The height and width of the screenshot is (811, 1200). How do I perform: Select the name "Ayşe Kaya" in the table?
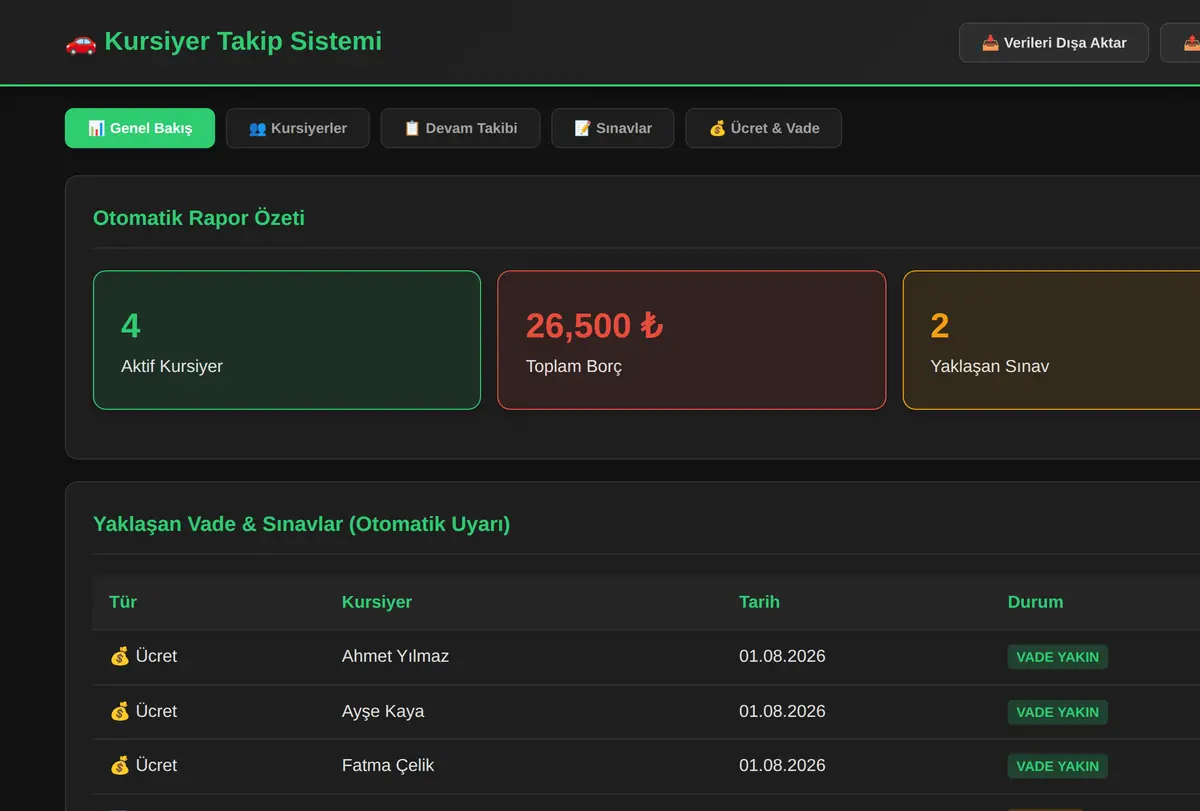coord(383,712)
